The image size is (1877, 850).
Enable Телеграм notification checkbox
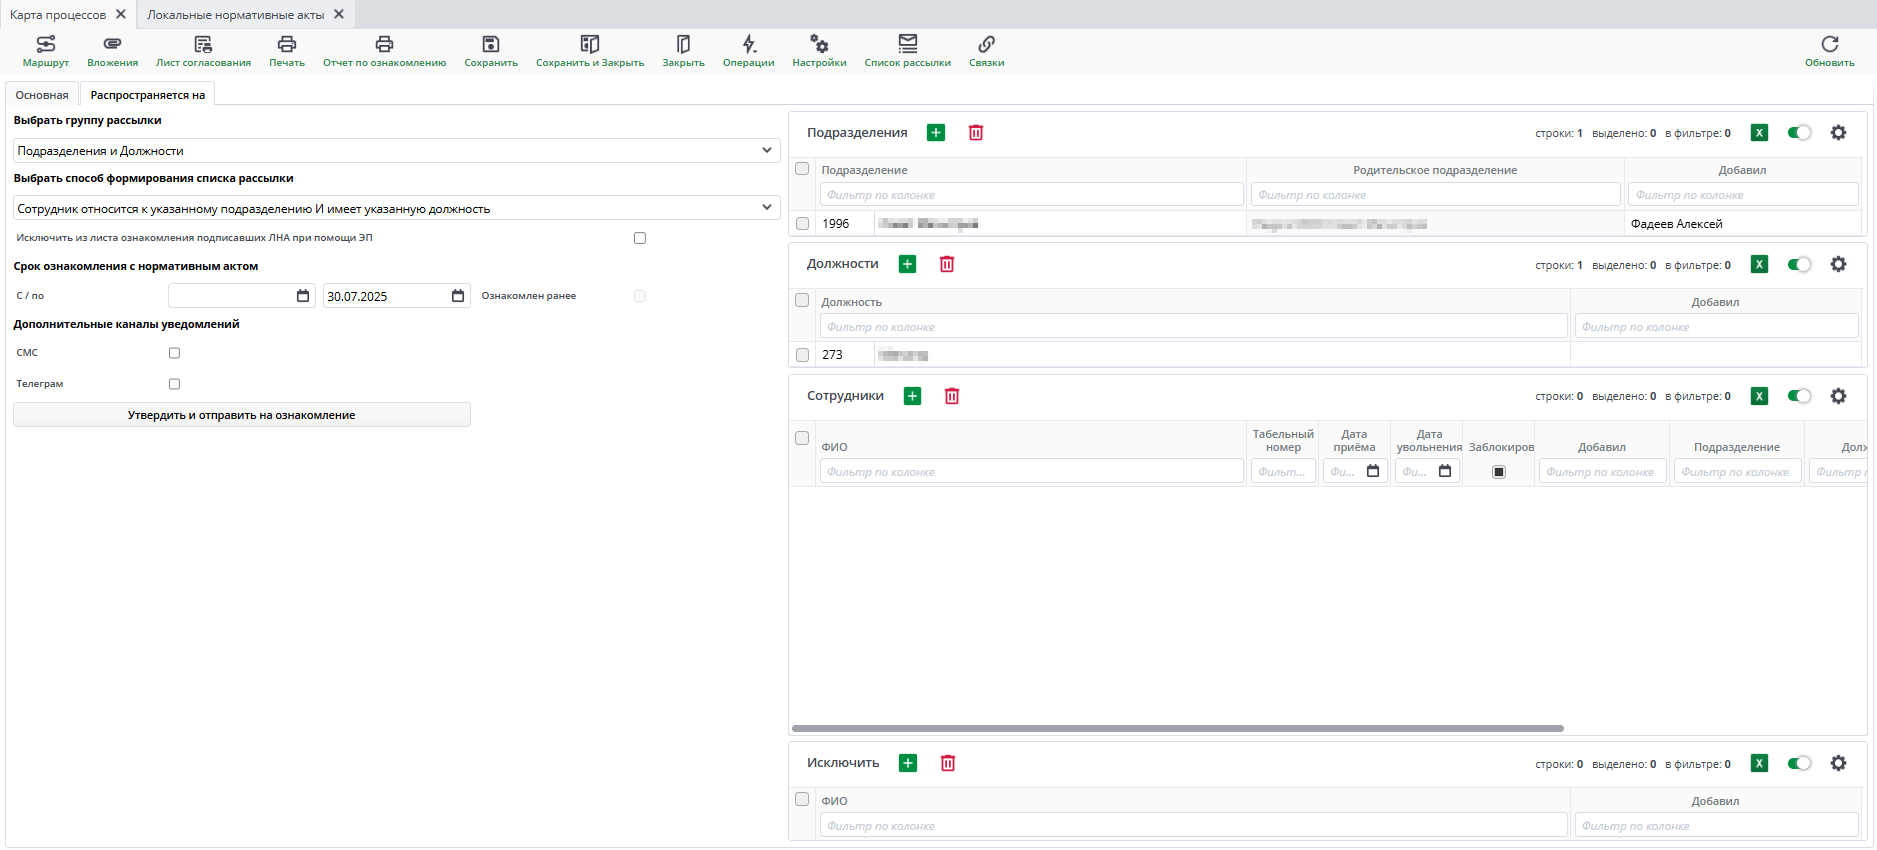point(174,384)
